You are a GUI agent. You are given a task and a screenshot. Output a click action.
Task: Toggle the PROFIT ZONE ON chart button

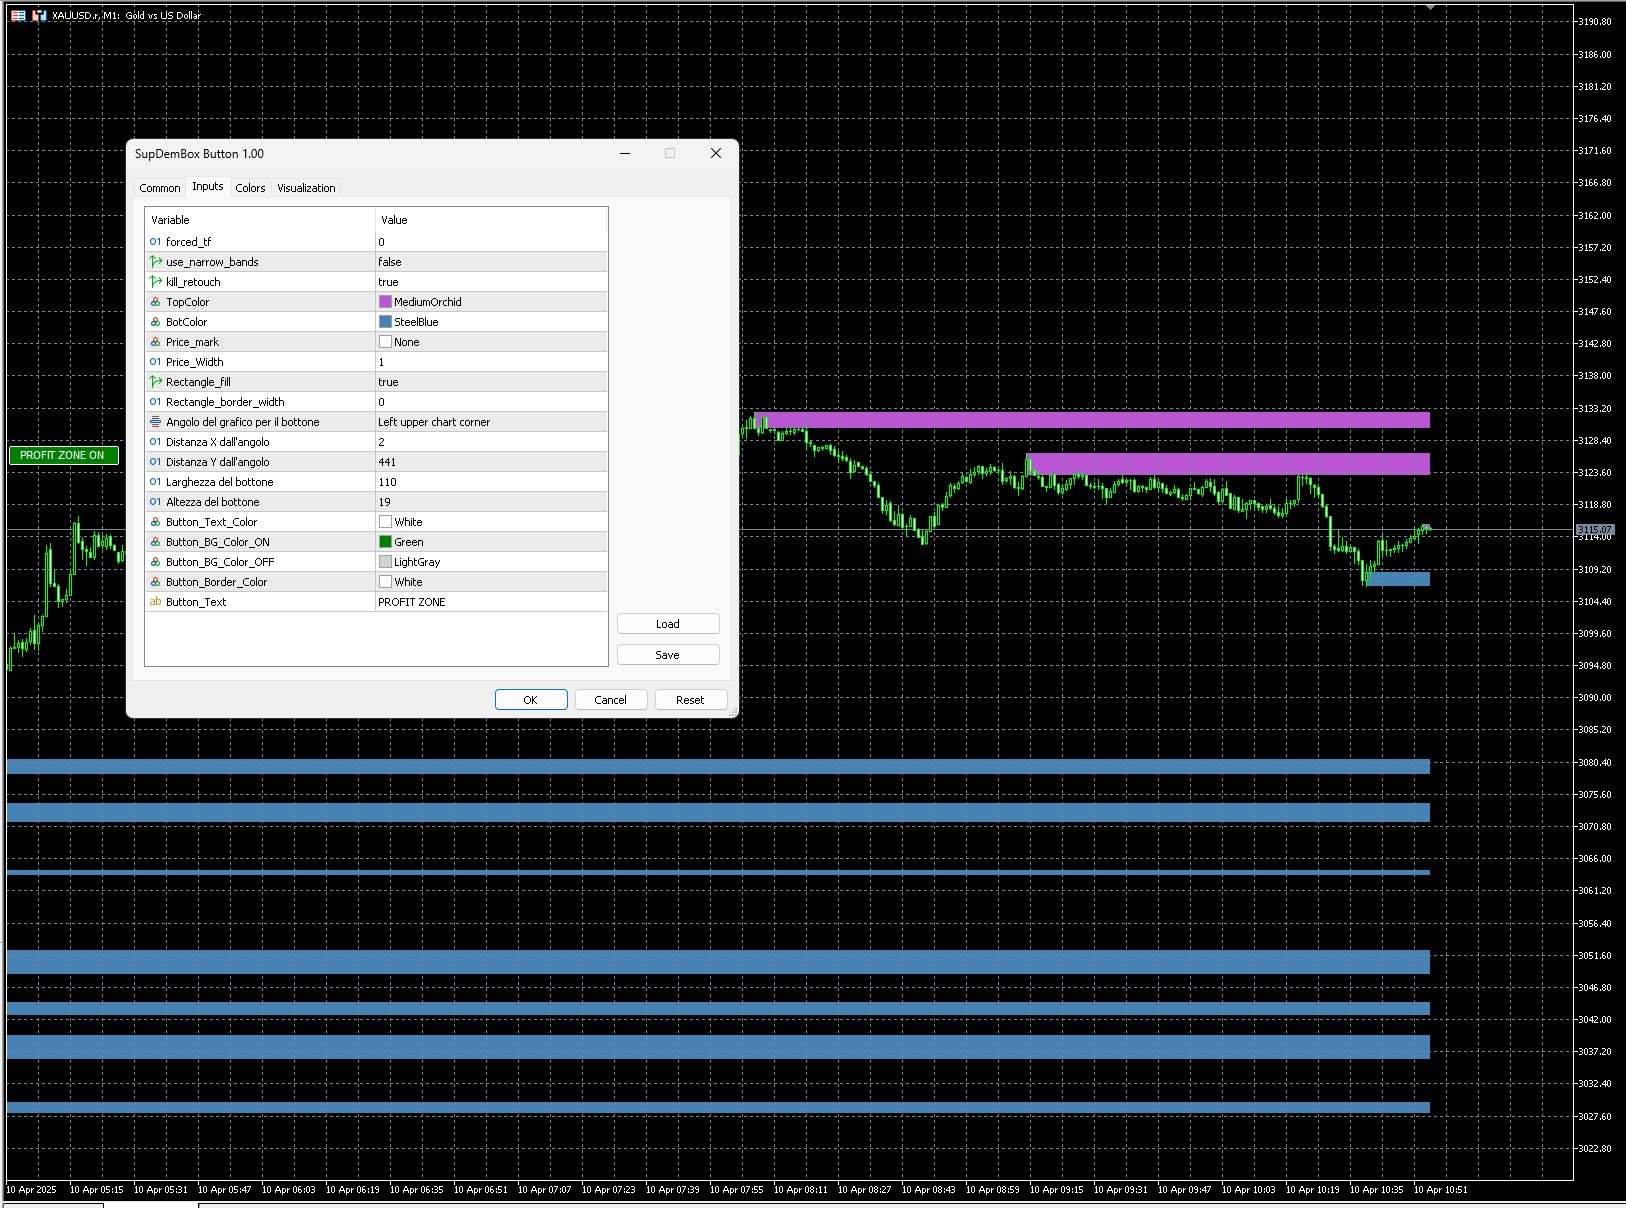coord(63,455)
